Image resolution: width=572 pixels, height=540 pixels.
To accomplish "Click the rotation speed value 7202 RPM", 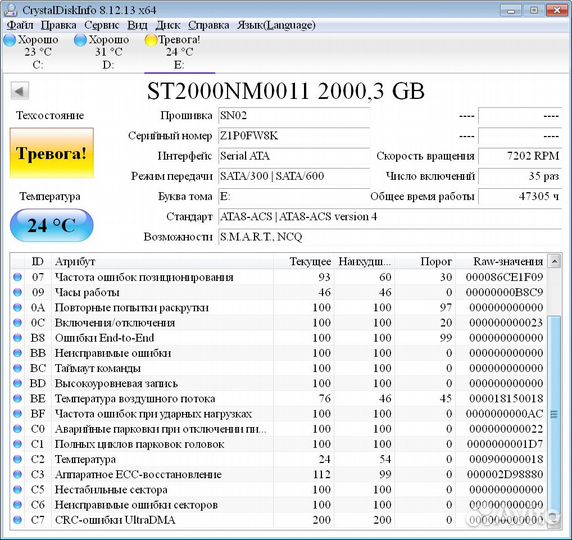I will tap(520, 156).
